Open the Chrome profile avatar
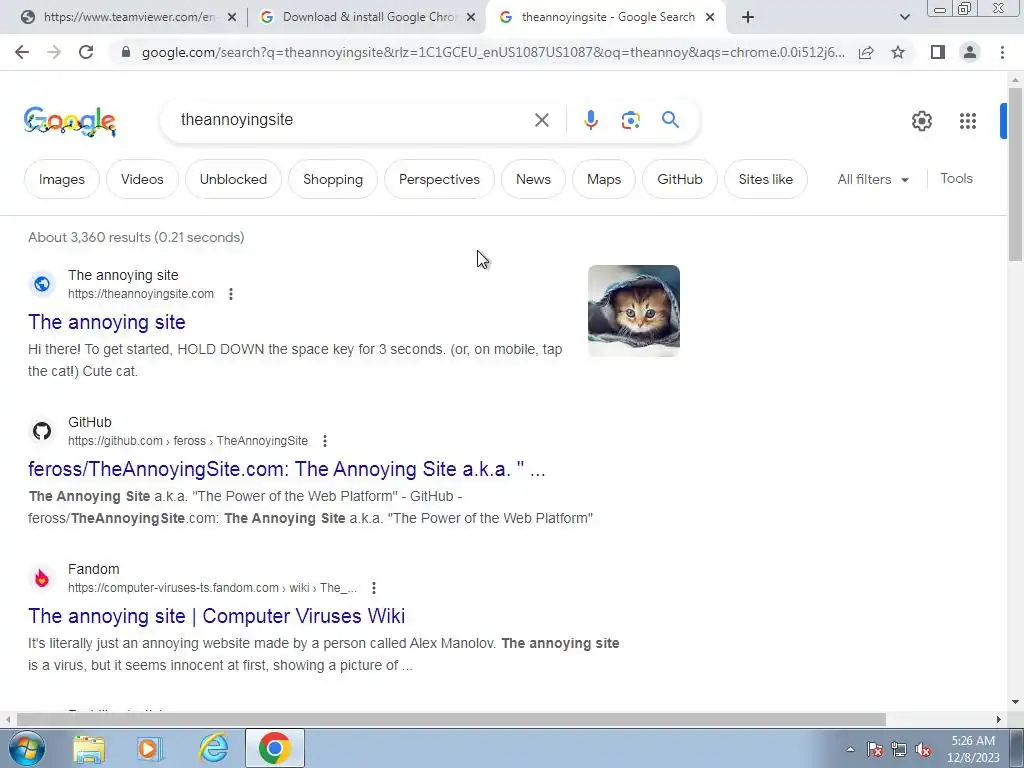Image resolution: width=1024 pixels, height=768 pixels. (x=970, y=52)
